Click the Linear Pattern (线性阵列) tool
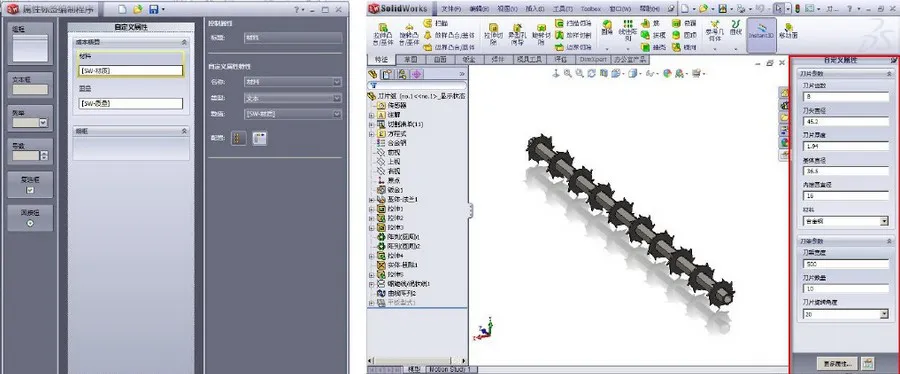Viewport: 900px width, 374px height. tap(629, 30)
